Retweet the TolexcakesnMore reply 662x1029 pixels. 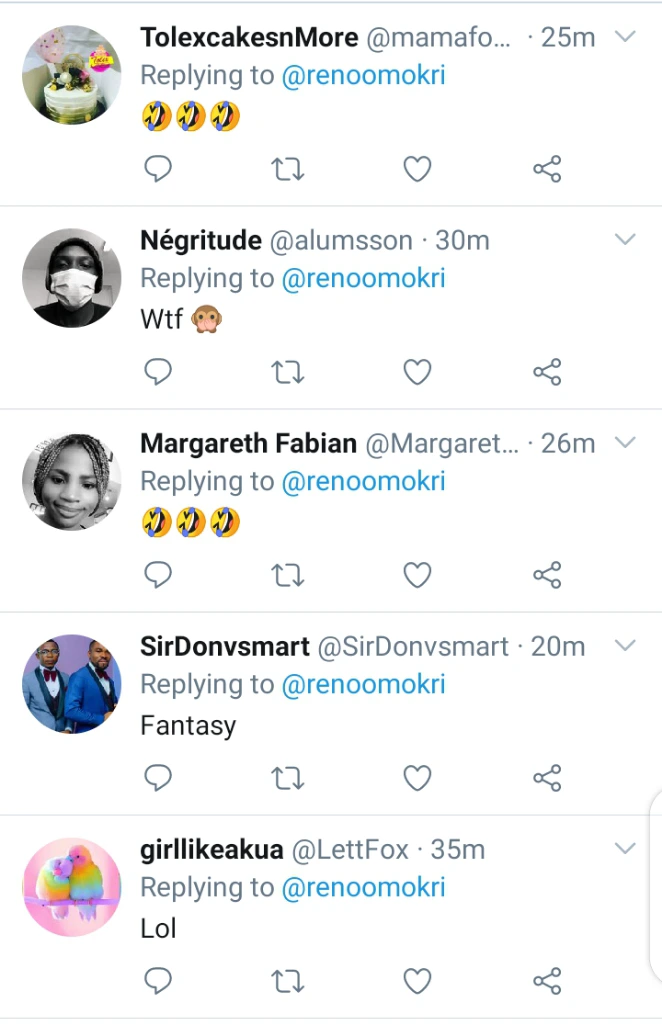click(x=288, y=170)
